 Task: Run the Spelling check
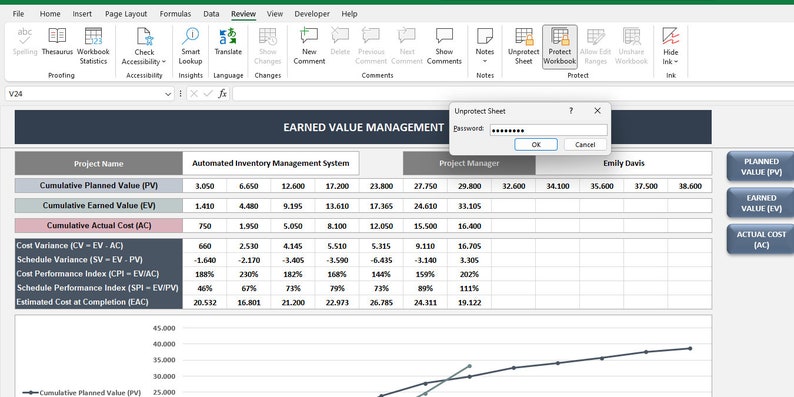[x=25, y=42]
